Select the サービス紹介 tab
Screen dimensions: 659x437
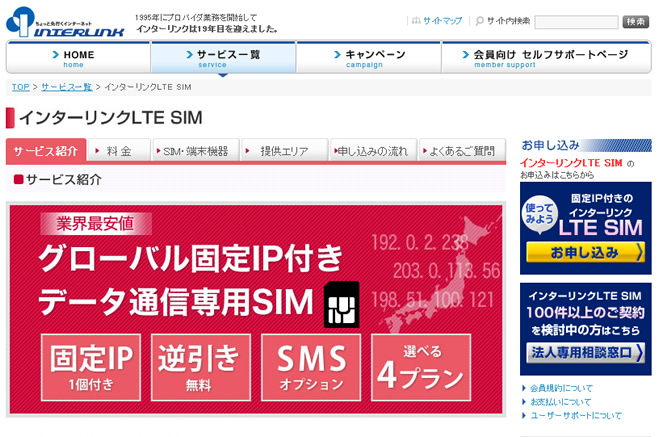click(46, 151)
